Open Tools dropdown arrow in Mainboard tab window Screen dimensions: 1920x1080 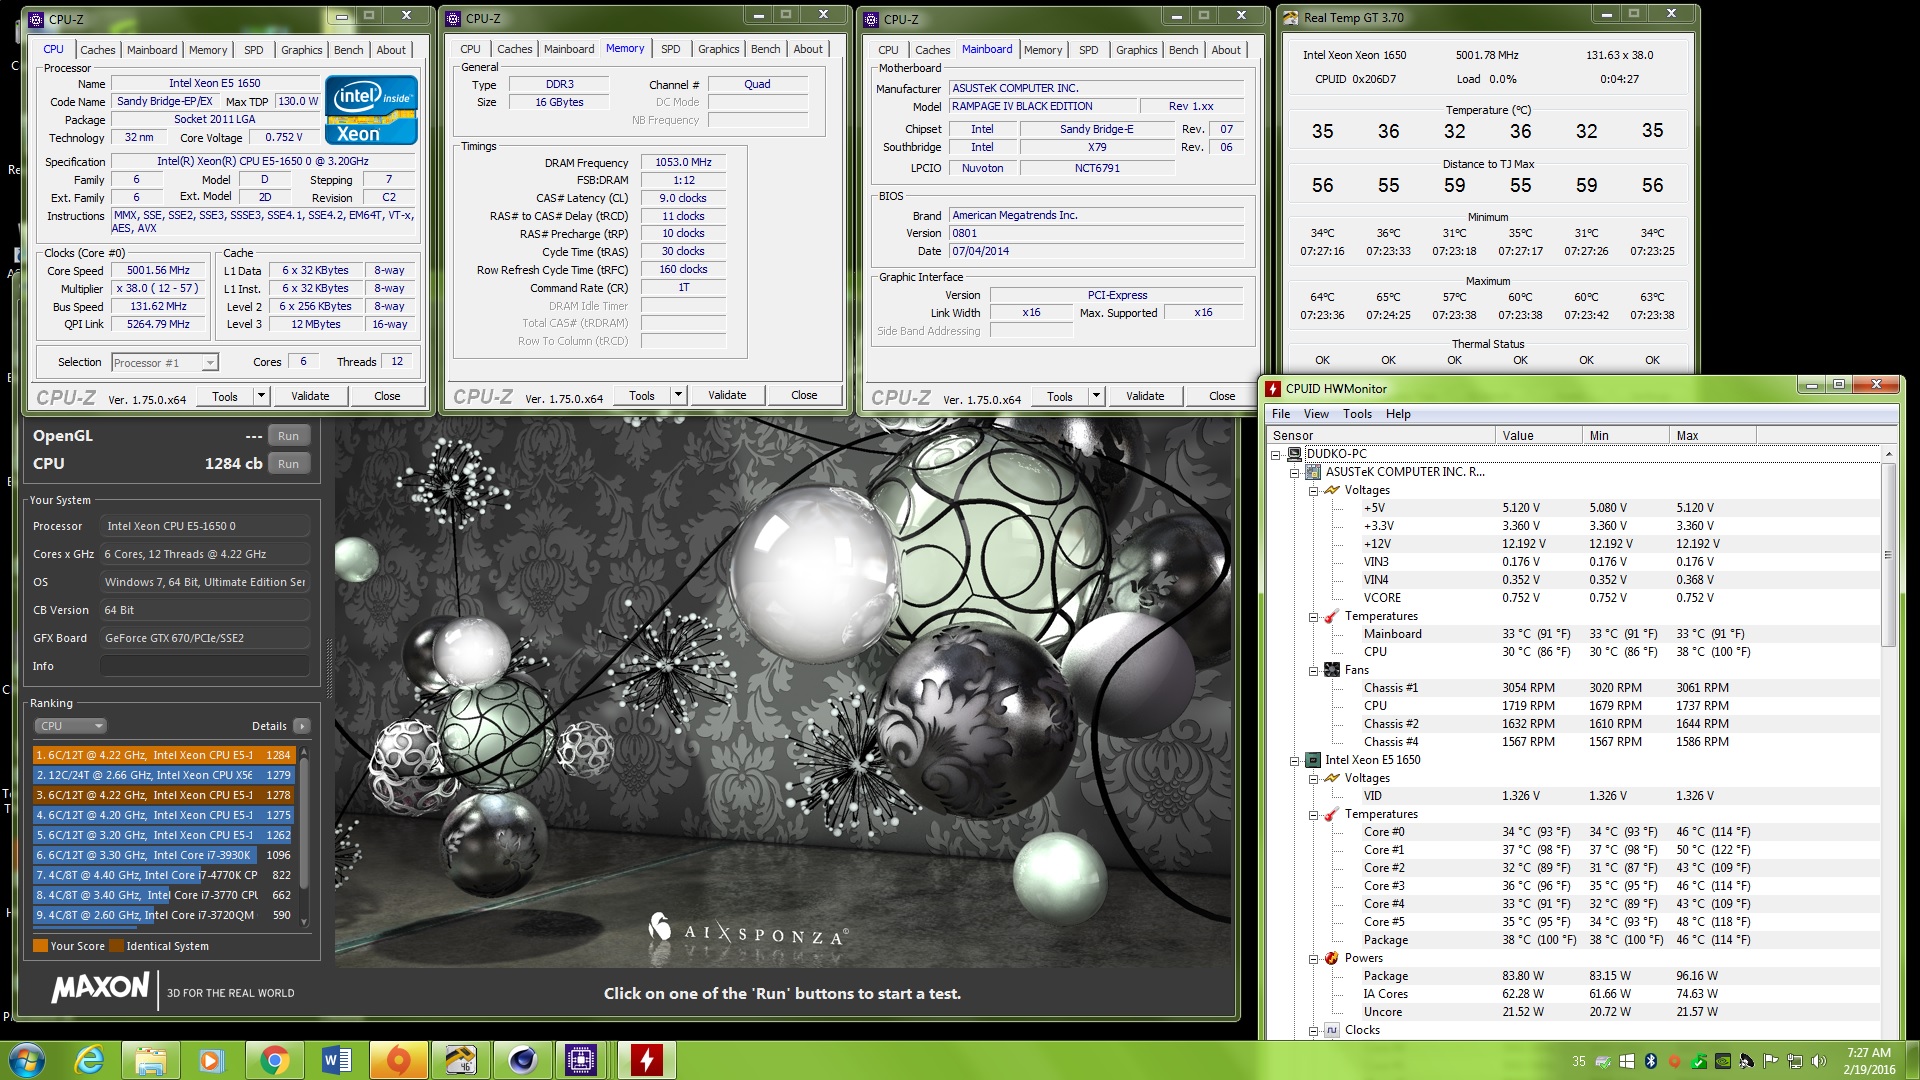[x=1096, y=396]
